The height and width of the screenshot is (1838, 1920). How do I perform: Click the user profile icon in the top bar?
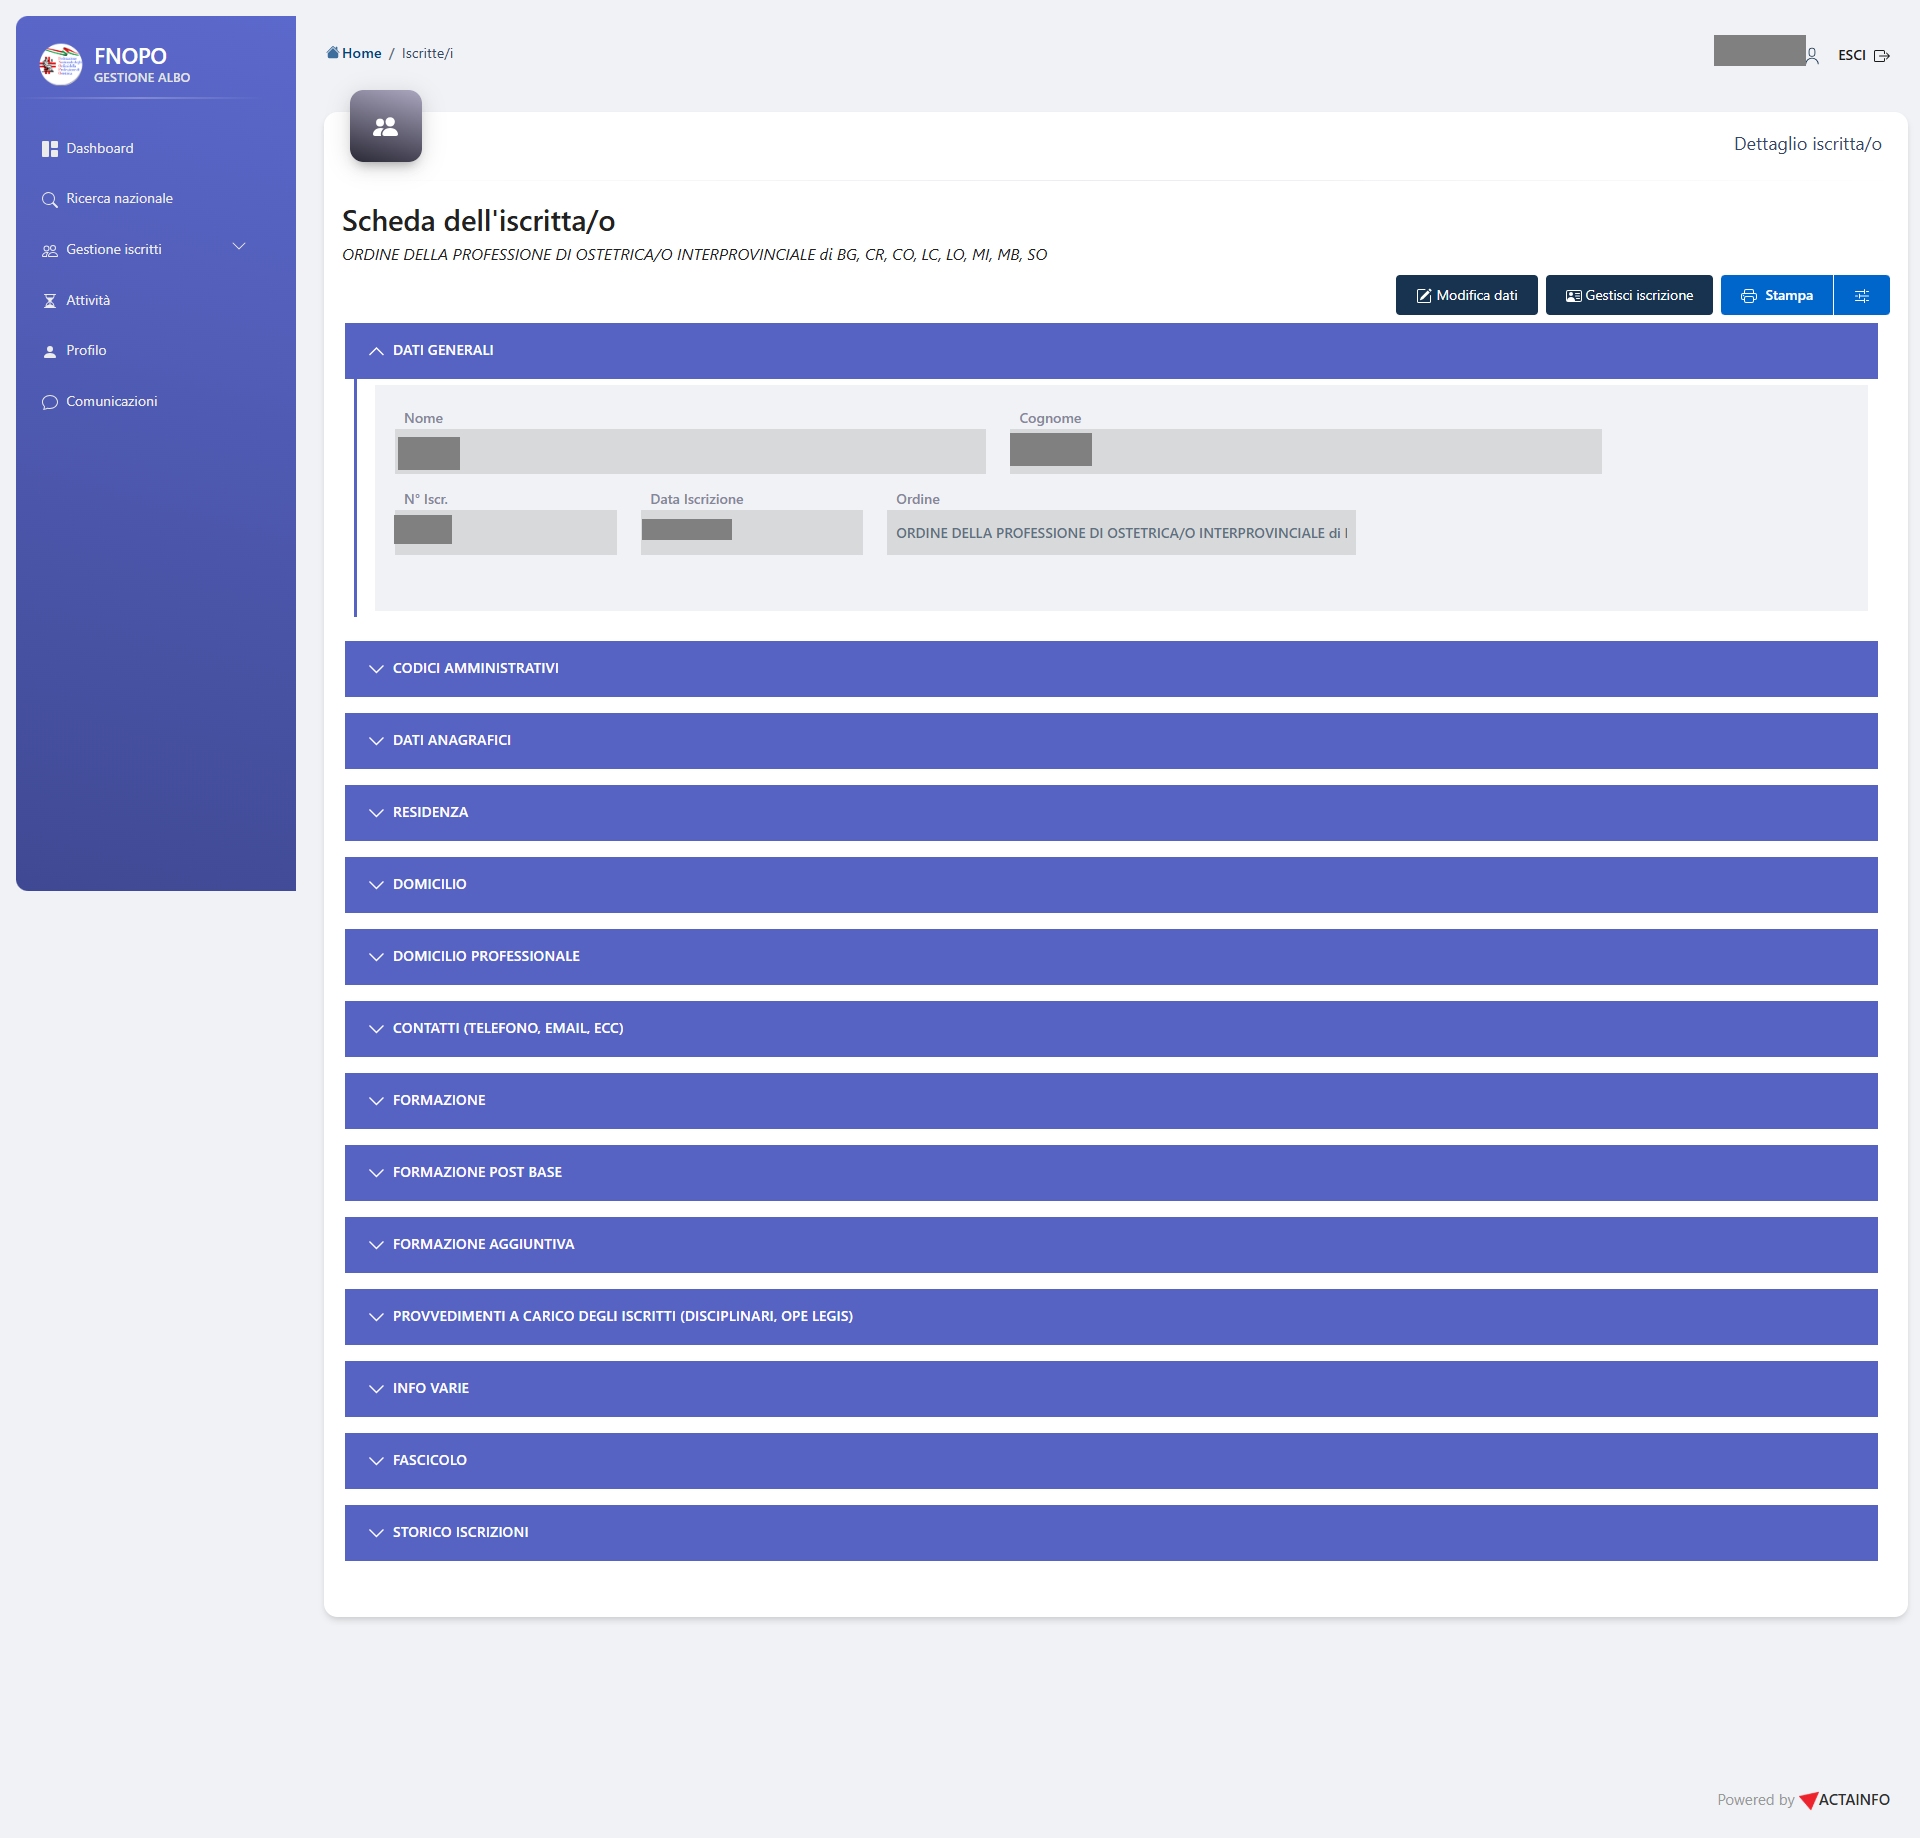[1812, 56]
